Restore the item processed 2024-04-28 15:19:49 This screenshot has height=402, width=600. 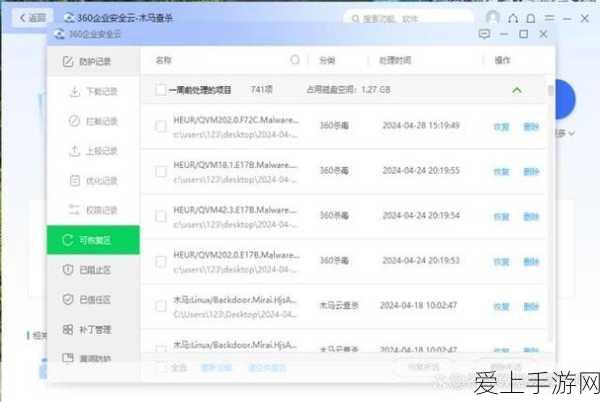(501, 127)
